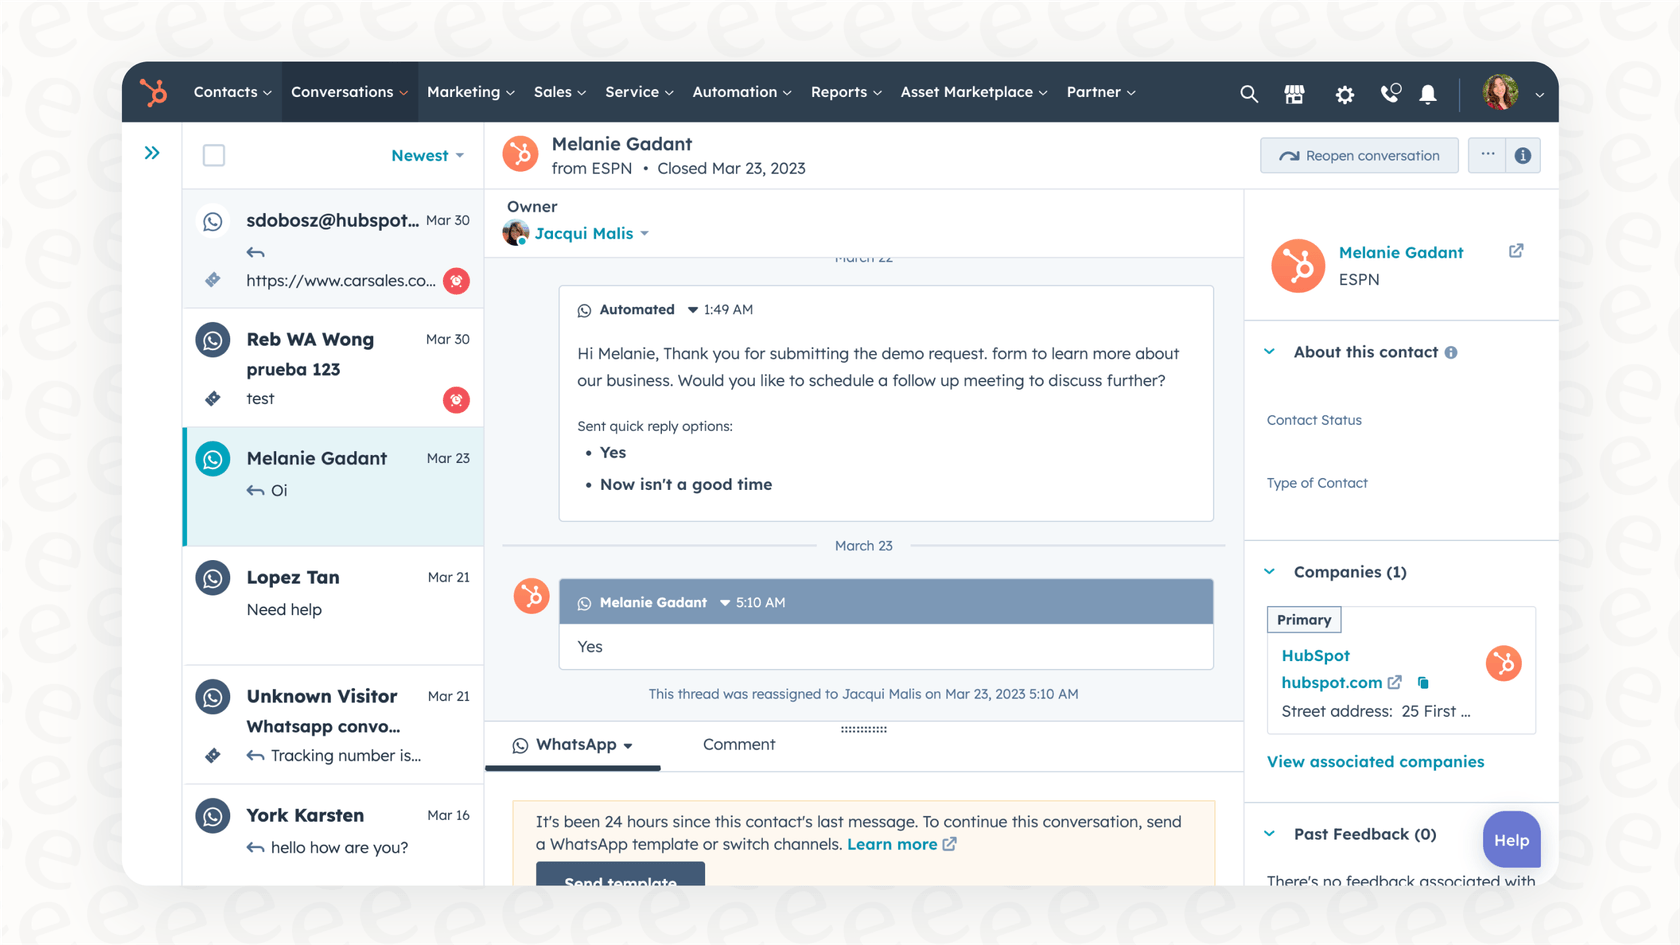Open Melanie Gadant's record via external link icon
Viewport: 1680px width, 945px height.
click(1516, 251)
